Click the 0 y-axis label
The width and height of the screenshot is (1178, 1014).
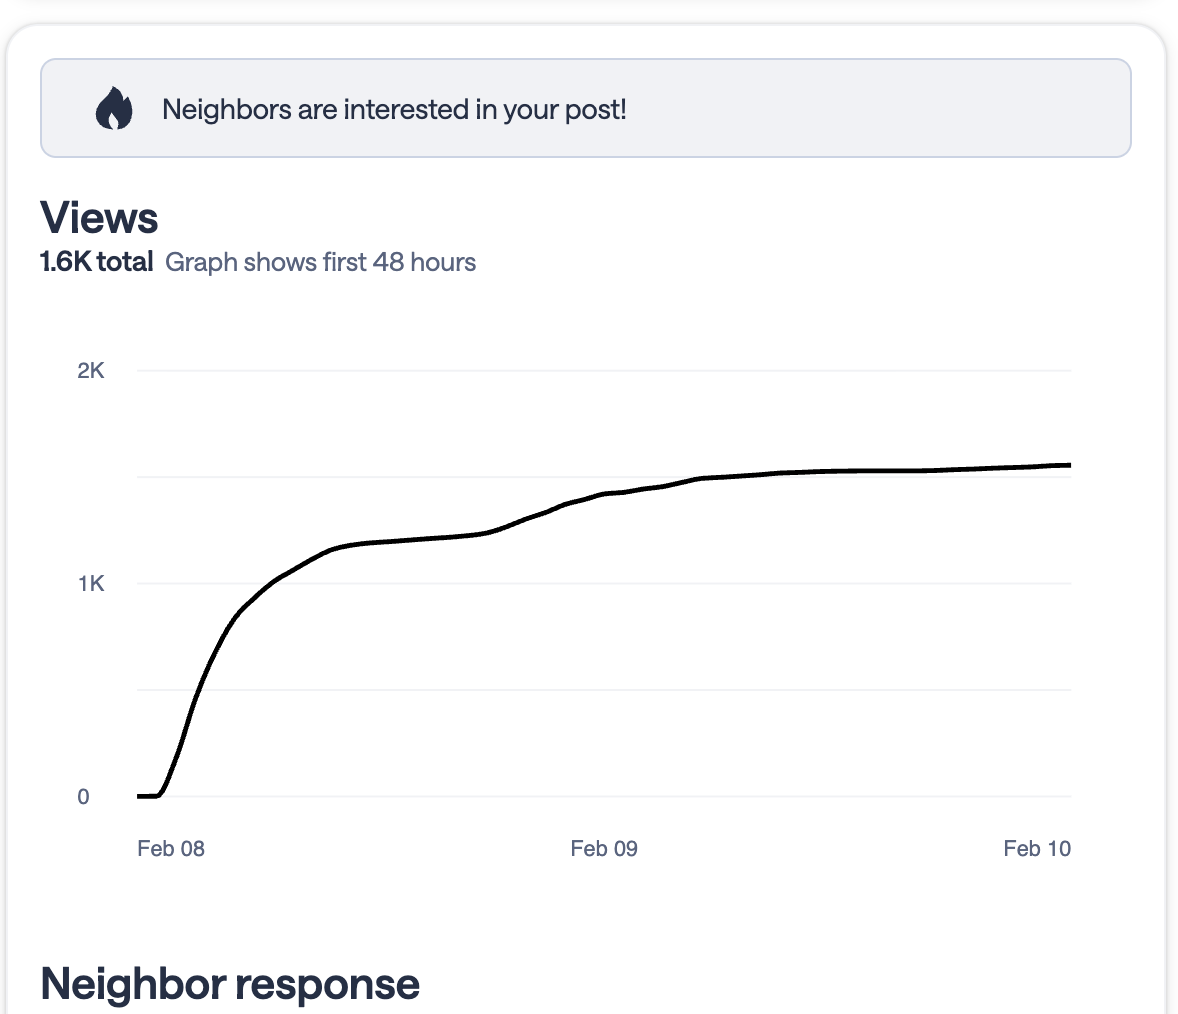[83, 797]
